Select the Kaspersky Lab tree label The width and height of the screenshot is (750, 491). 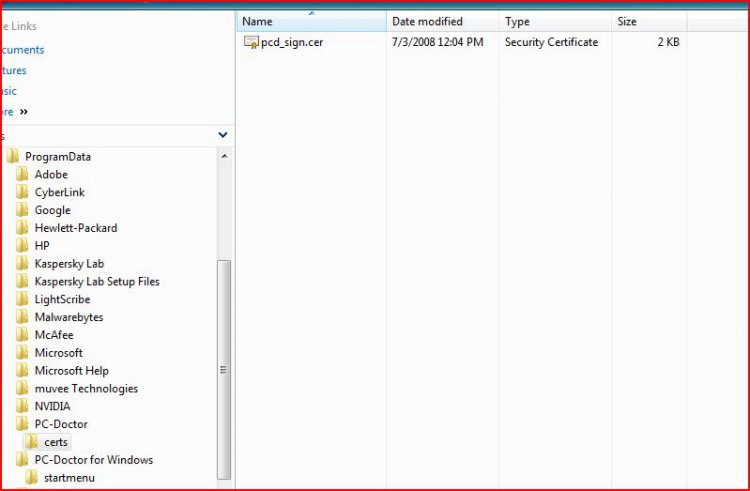pyautogui.click(x=69, y=264)
